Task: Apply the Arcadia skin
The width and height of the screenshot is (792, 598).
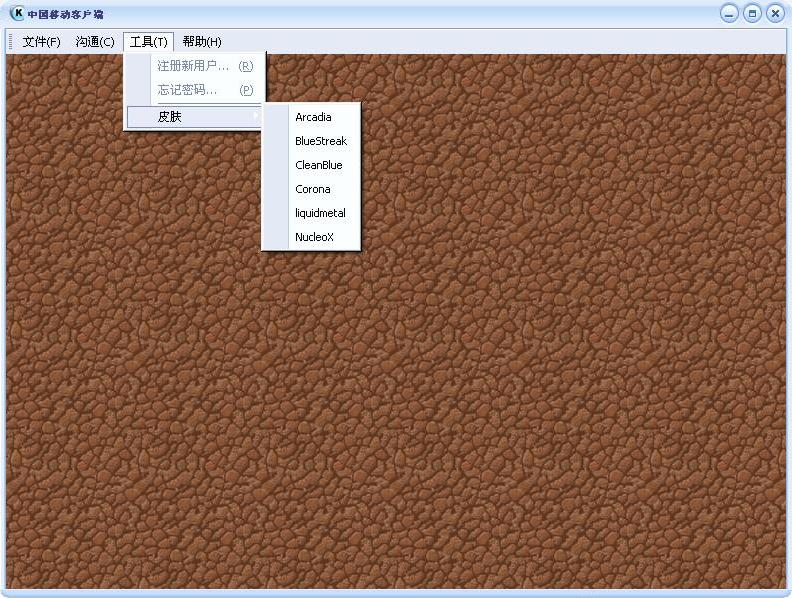Action: pos(313,117)
